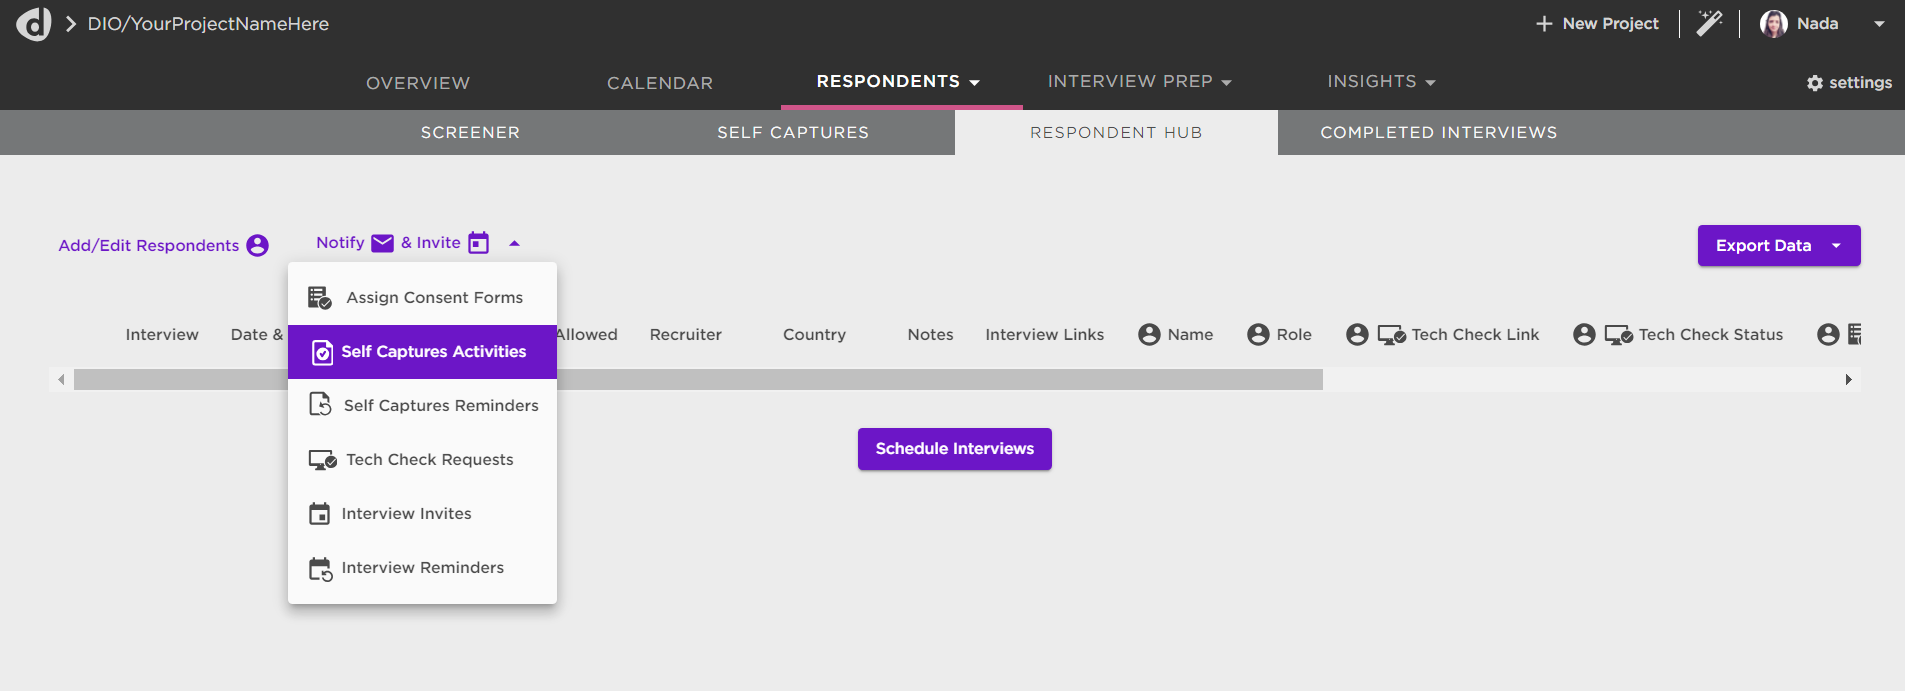Image resolution: width=1905 pixels, height=691 pixels.
Task: Select the Respondent Hub sub-tab
Action: click(x=1116, y=132)
